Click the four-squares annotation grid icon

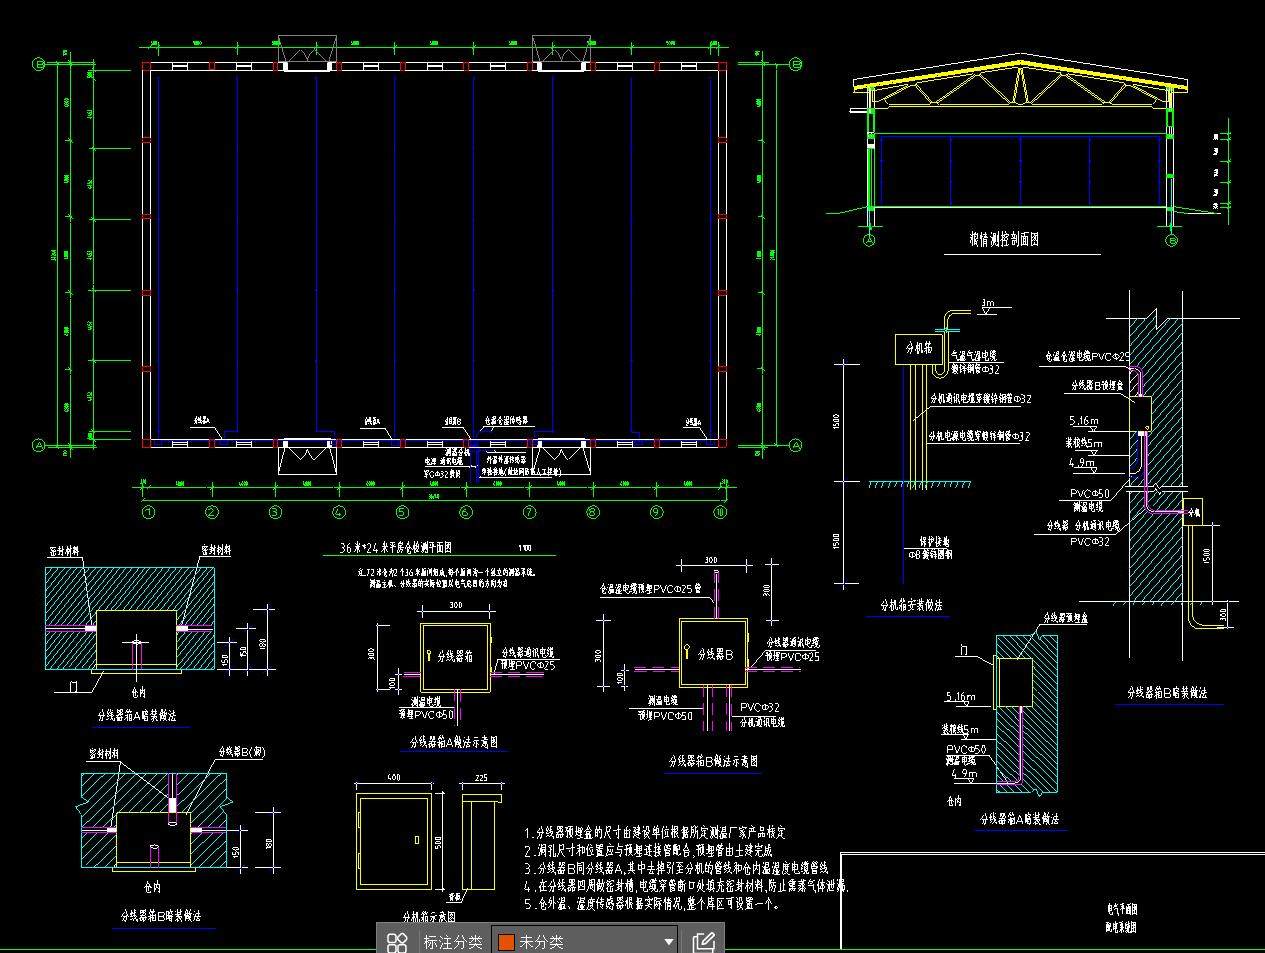(397, 941)
